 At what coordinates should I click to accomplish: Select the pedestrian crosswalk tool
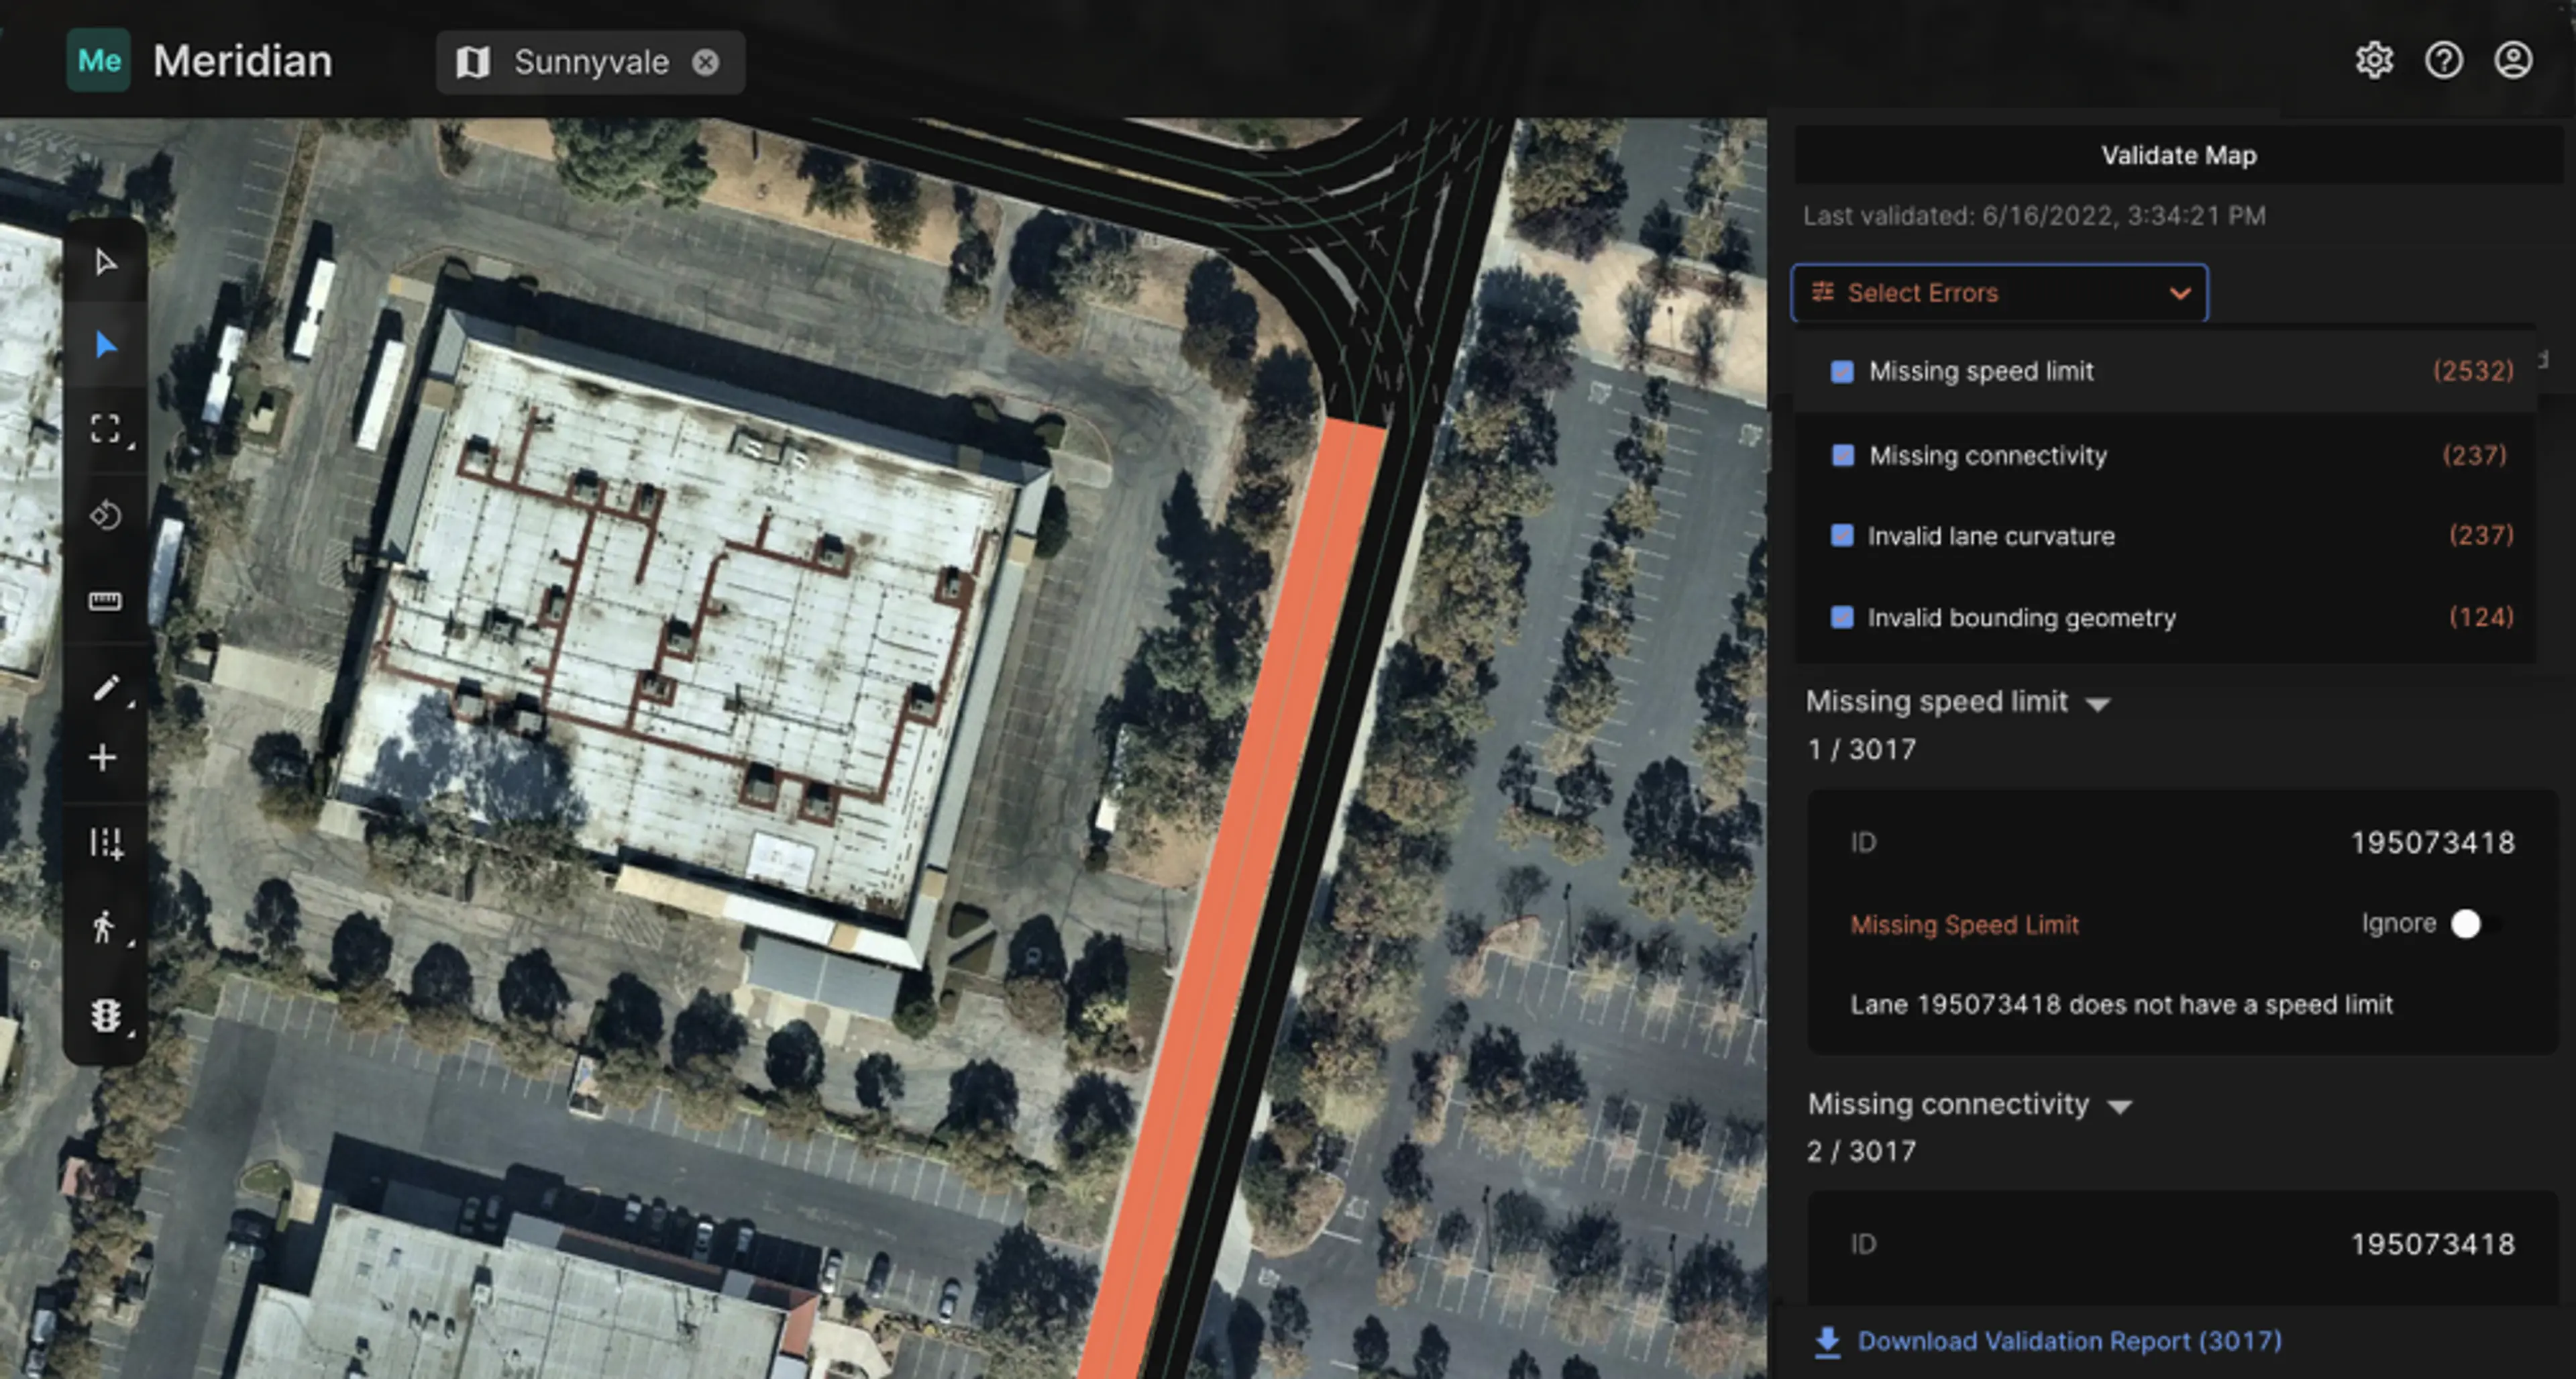click(103, 927)
